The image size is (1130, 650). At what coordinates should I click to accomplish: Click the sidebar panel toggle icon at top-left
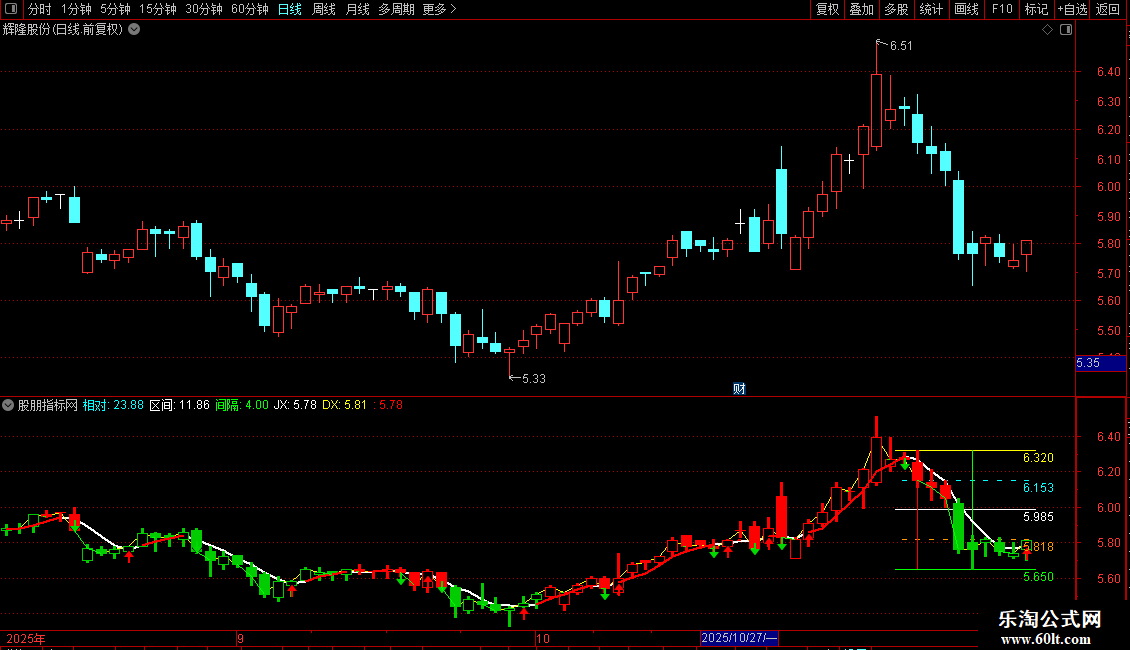click(x=11, y=9)
